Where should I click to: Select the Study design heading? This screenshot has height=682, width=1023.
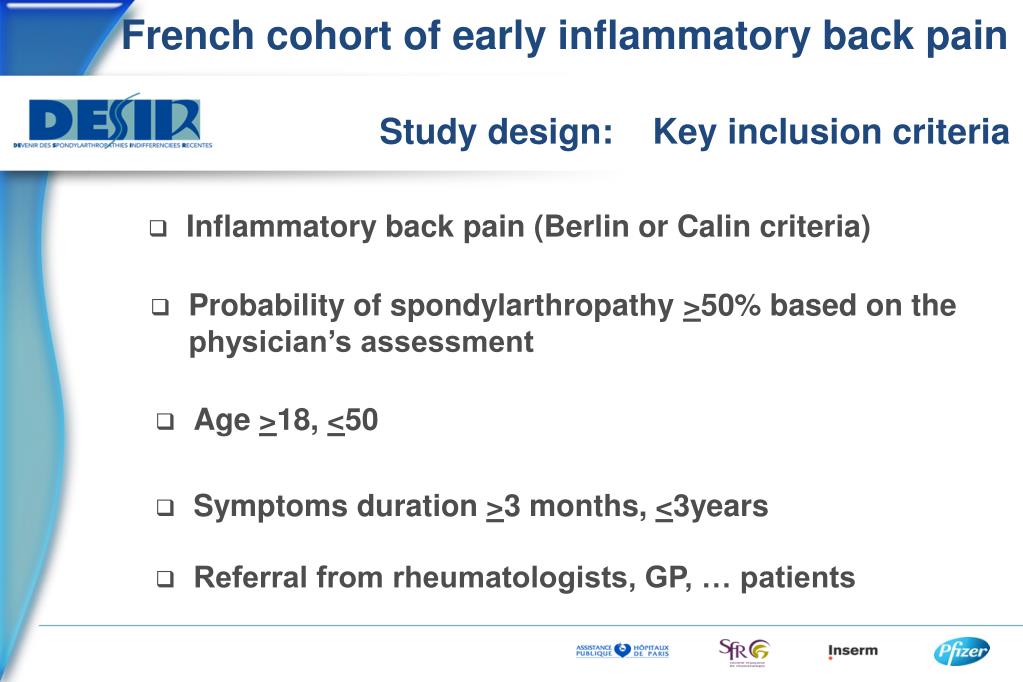(x=496, y=132)
